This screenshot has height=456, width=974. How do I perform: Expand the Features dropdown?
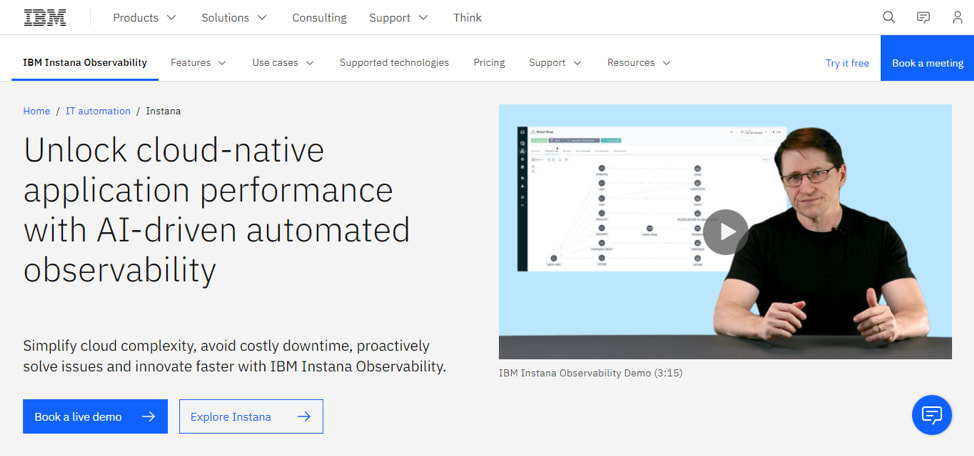(x=199, y=62)
